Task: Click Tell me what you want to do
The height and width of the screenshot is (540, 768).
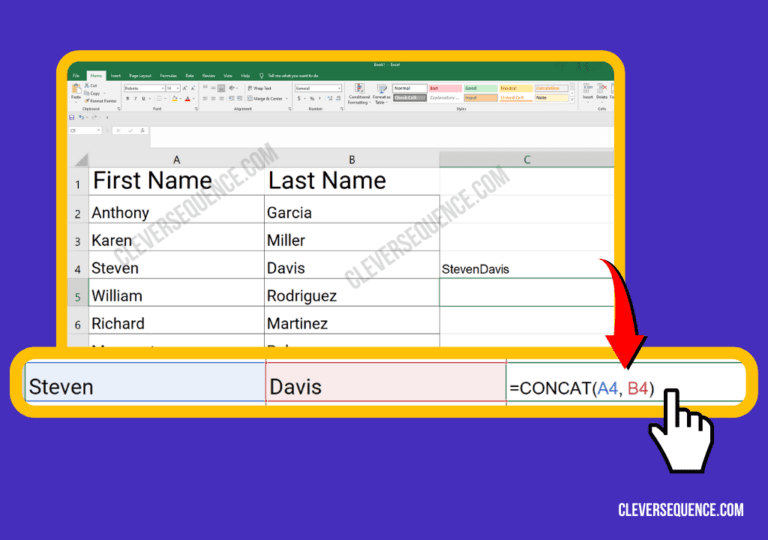Action: point(293,76)
